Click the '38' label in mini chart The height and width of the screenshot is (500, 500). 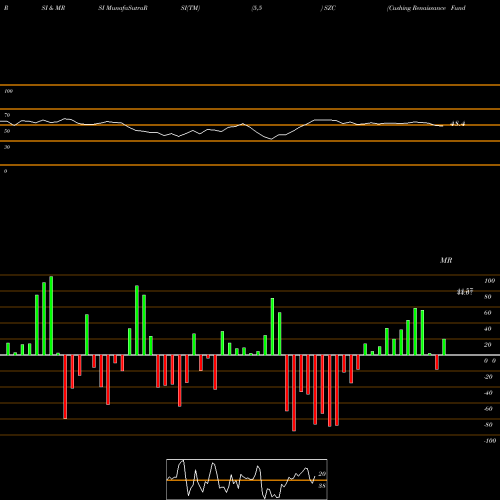322,486
